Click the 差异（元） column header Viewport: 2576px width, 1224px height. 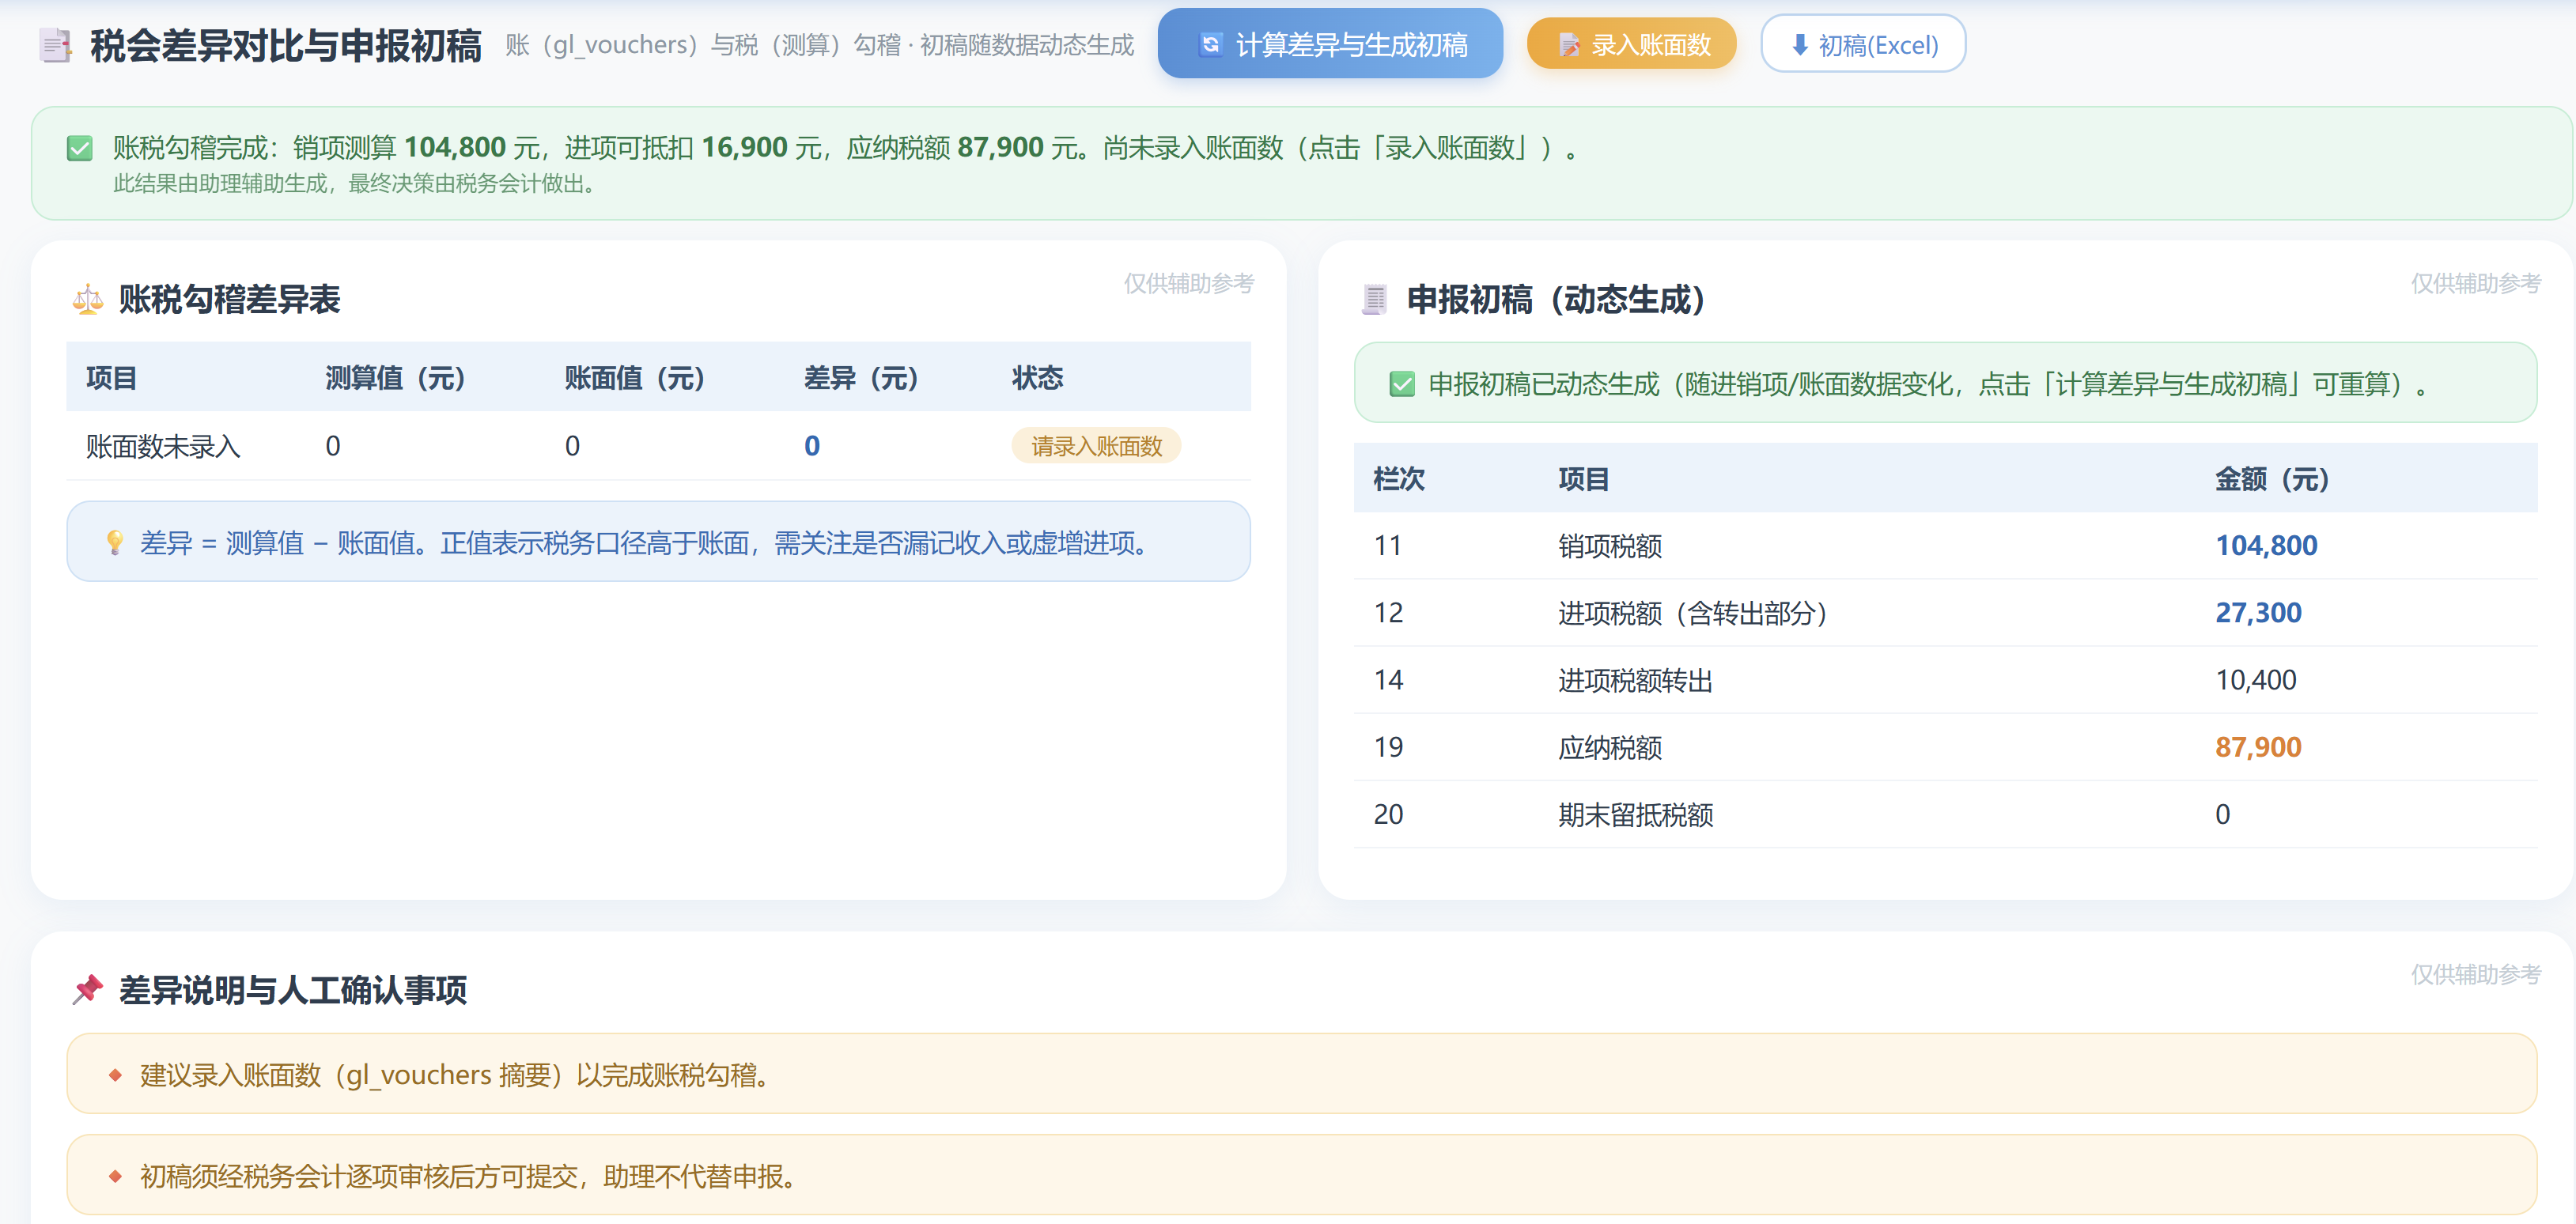click(x=861, y=378)
